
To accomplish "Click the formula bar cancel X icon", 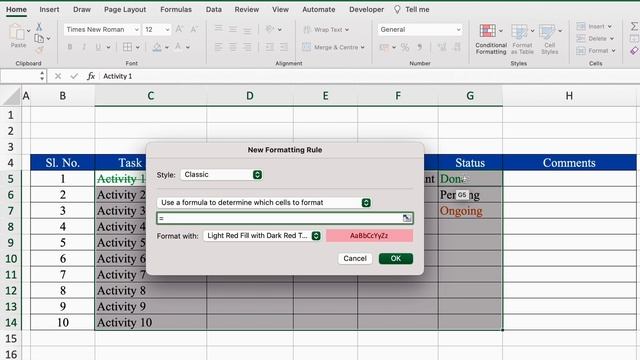I will pos(58,76).
